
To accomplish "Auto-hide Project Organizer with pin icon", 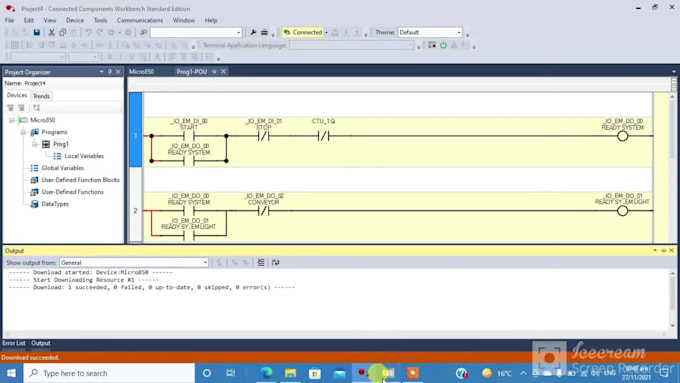I will (x=110, y=72).
